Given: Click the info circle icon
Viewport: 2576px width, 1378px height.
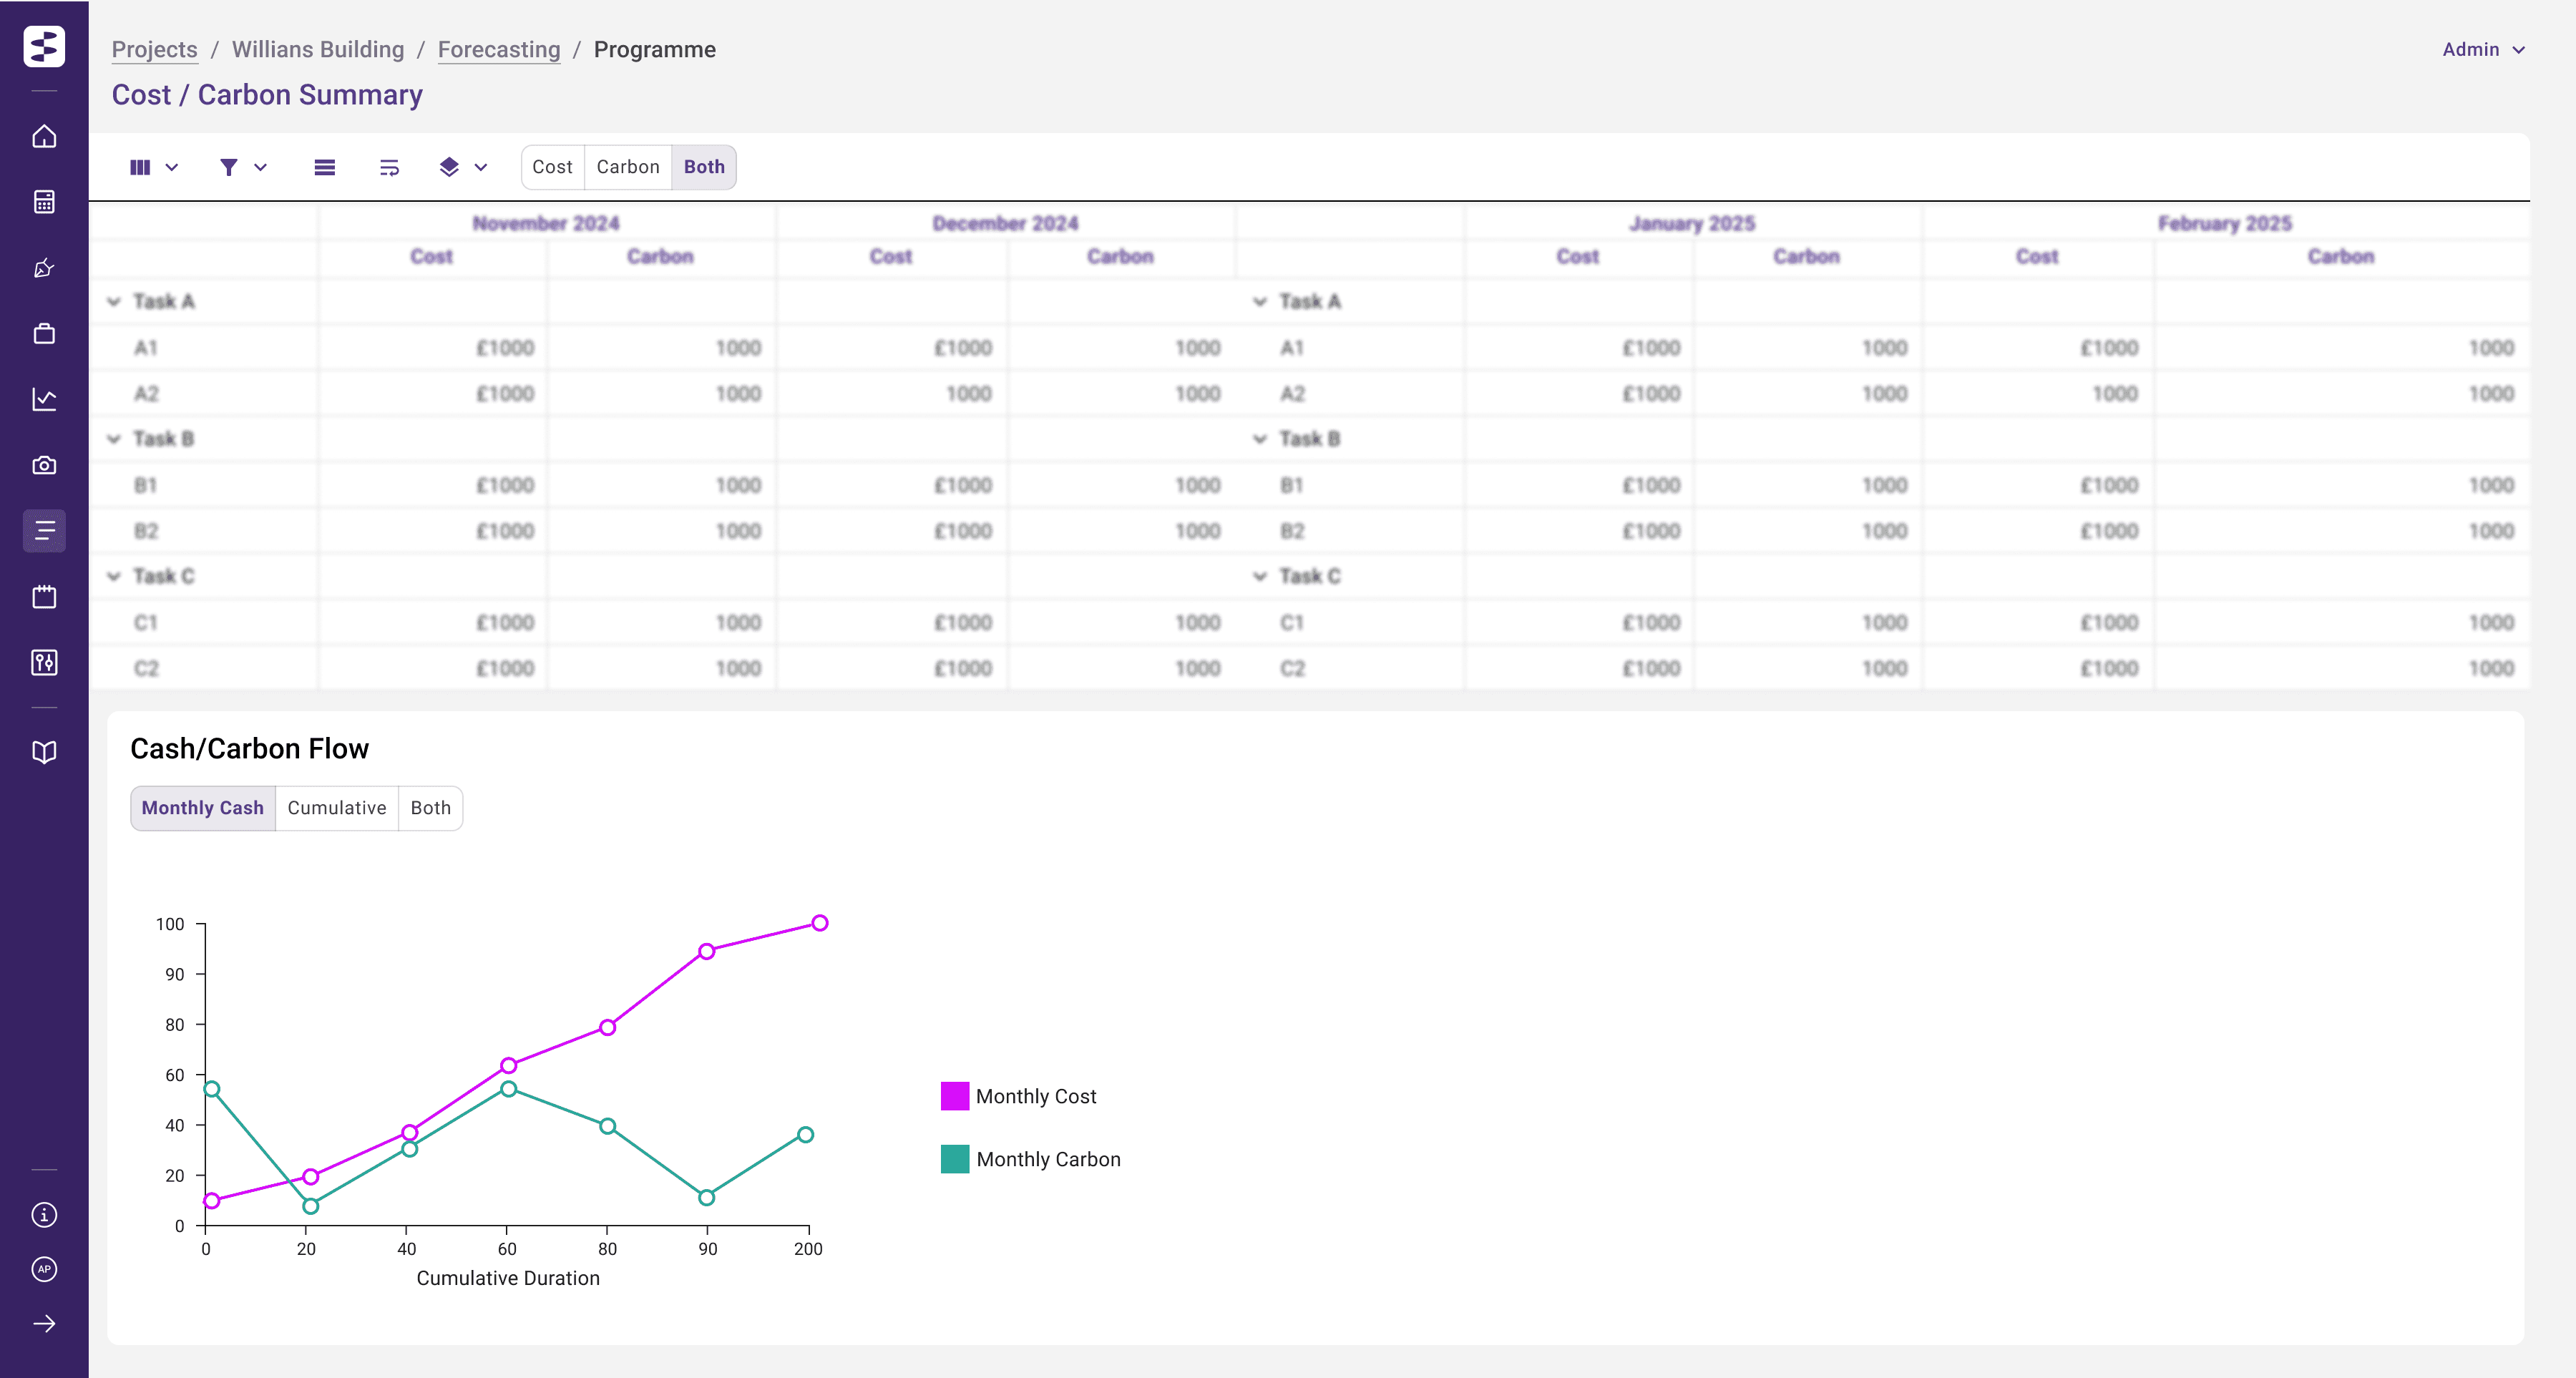Looking at the screenshot, I should pos(44,1214).
